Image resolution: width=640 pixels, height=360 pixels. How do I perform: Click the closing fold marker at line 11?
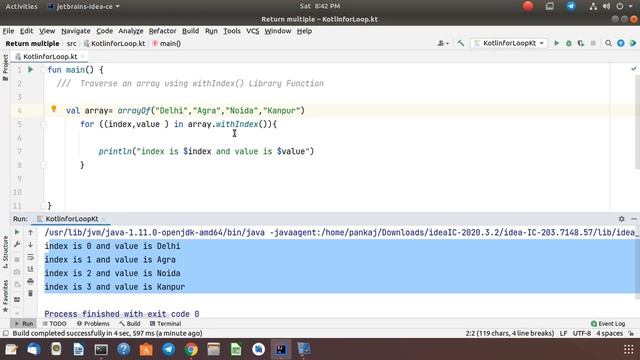pyautogui.click(x=43, y=206)
